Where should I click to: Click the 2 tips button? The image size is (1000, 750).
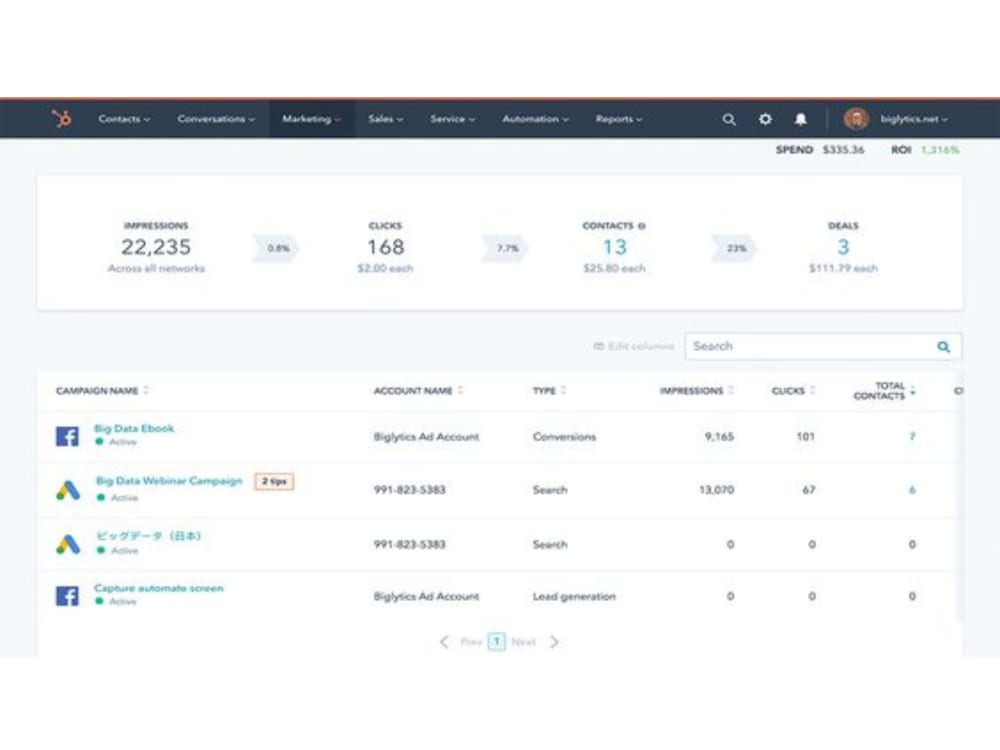click(x=274, y=481)
